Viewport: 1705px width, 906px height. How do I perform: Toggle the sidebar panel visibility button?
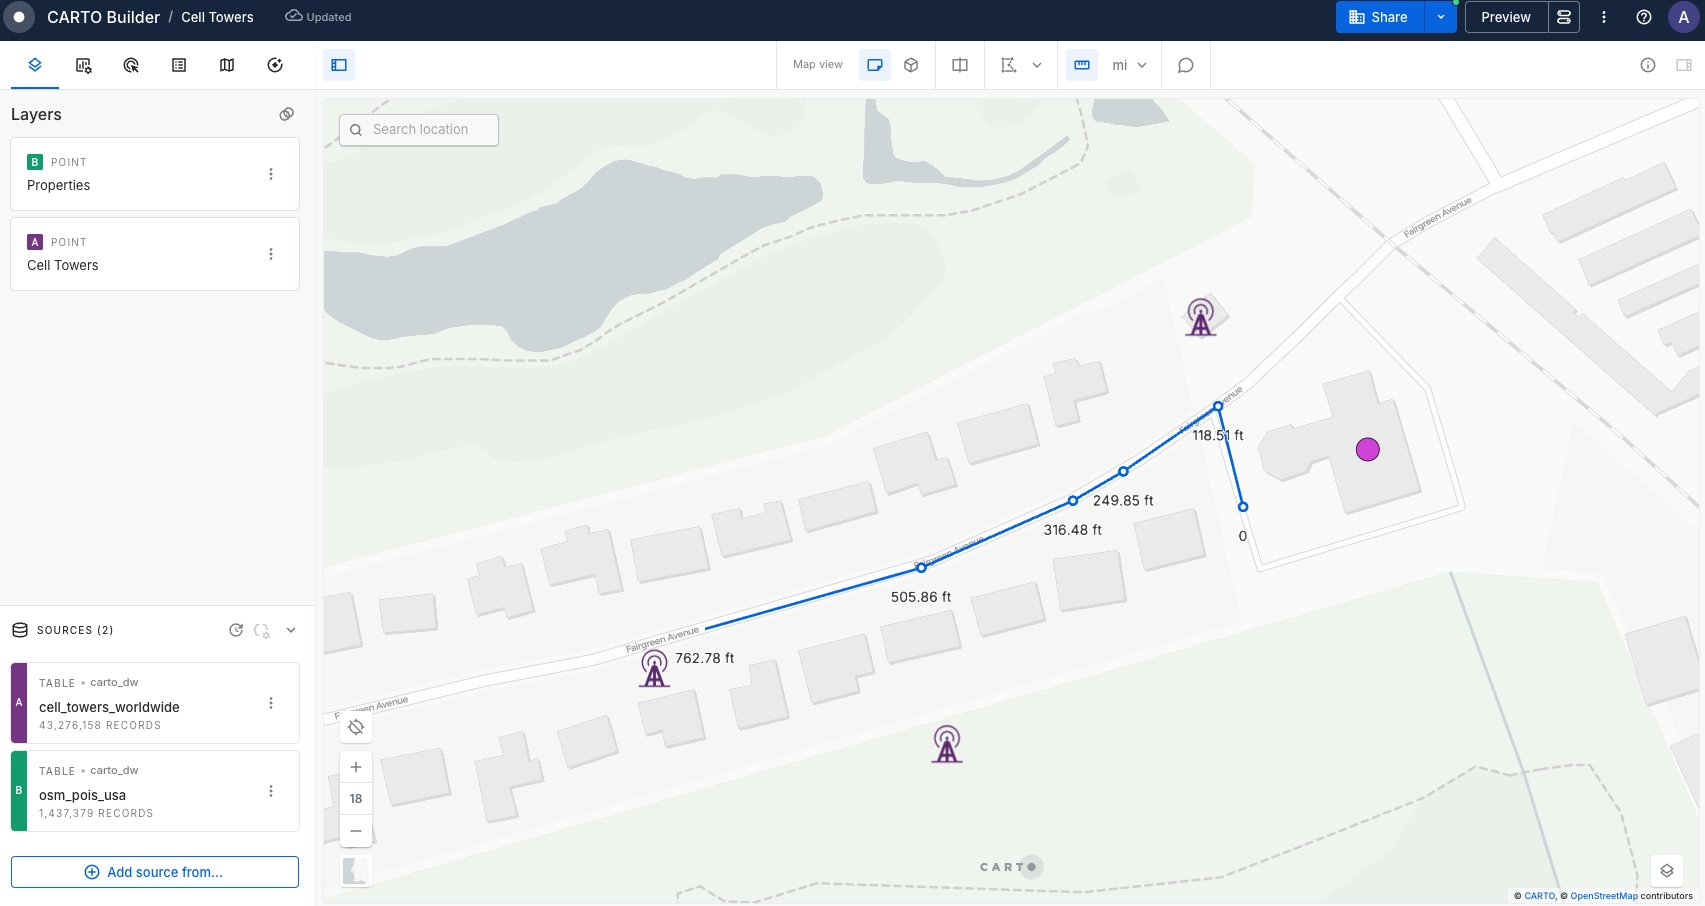[339, 65]
